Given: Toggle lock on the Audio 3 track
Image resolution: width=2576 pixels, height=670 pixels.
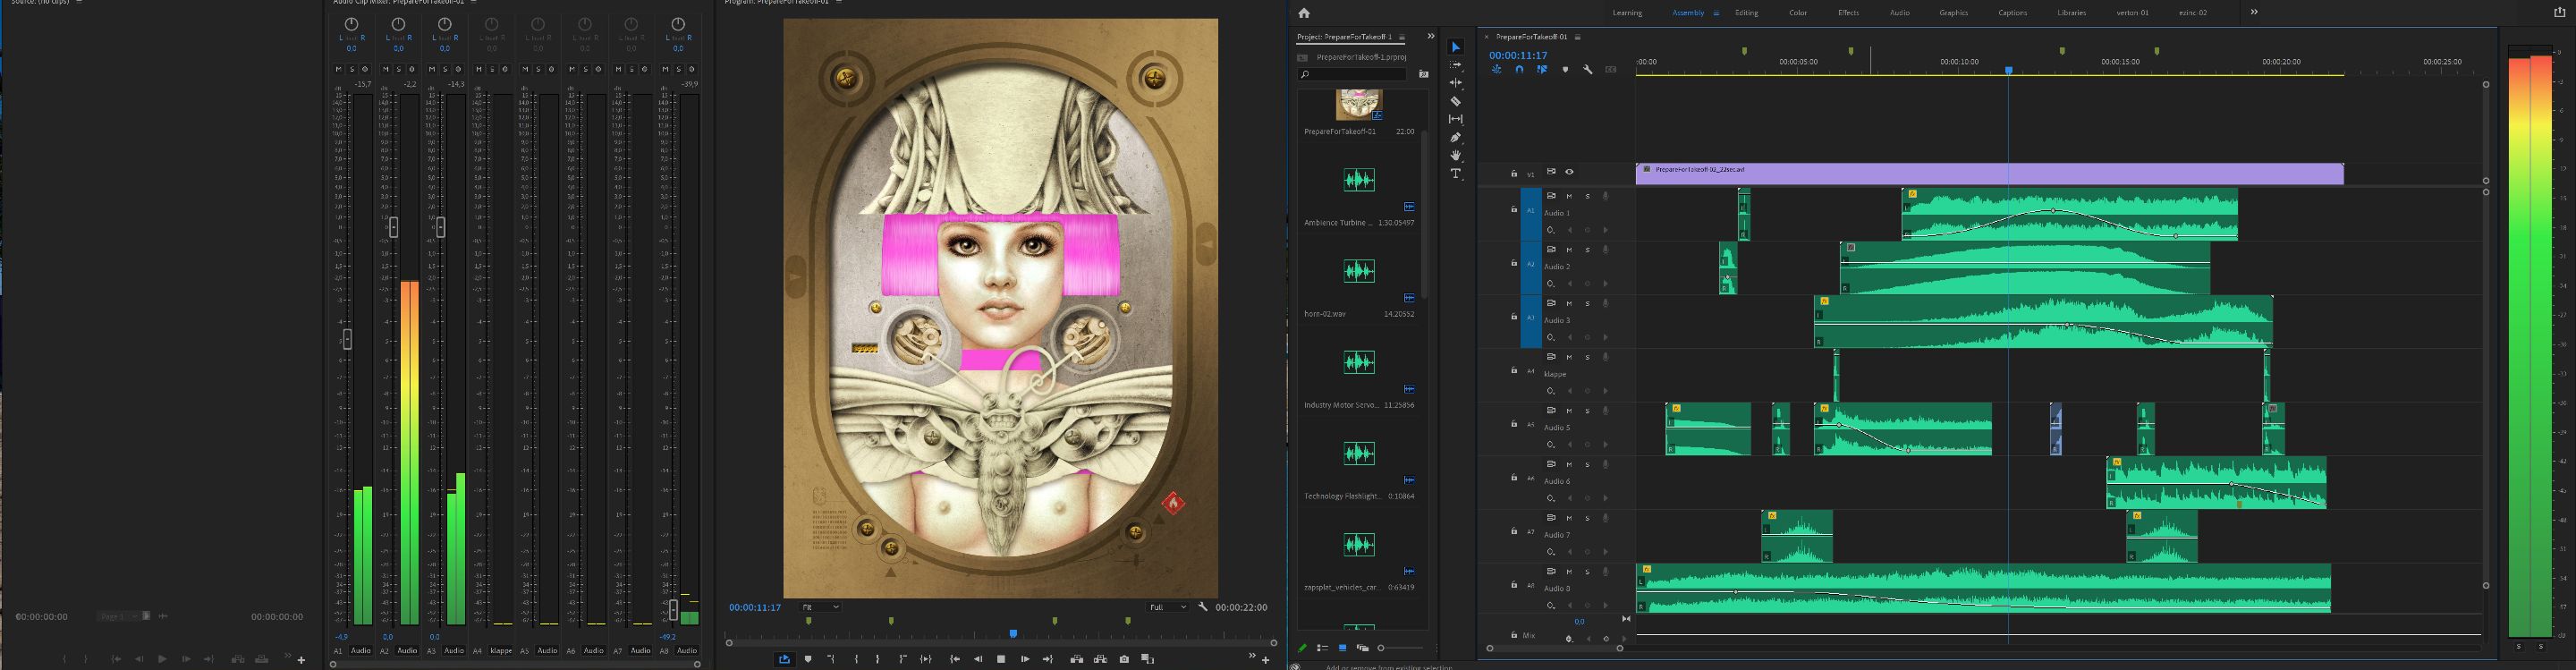Looking at the screenshot, I should (1514, 317).
